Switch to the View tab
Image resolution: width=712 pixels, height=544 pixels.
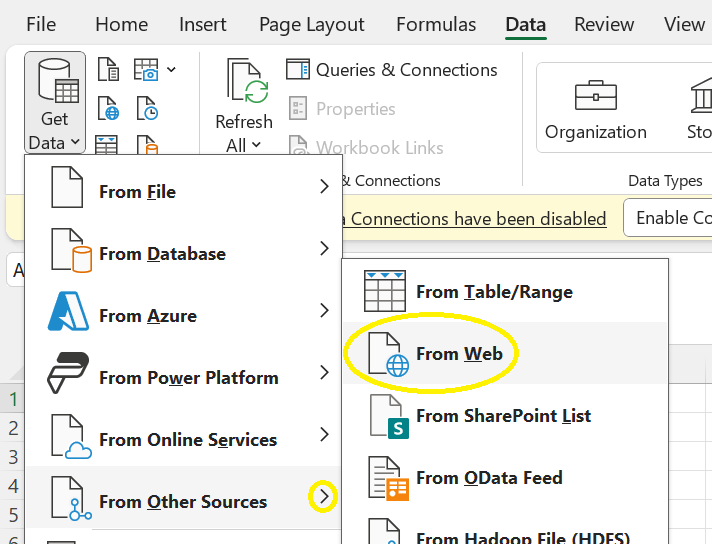coord(684,24)
